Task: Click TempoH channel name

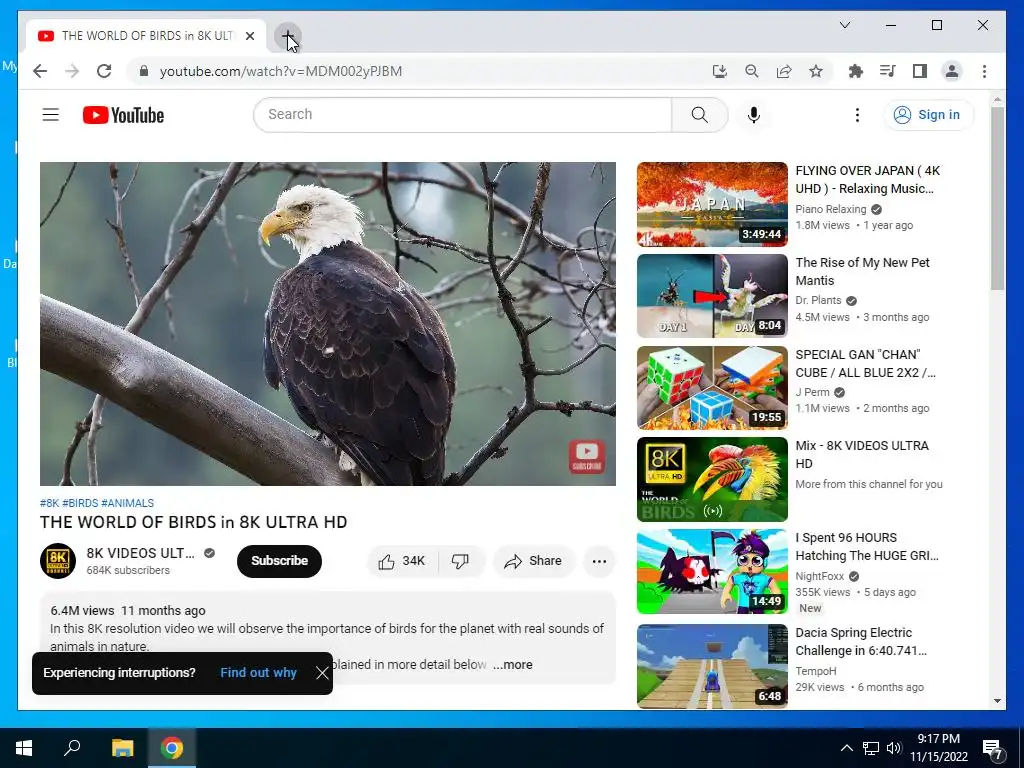Action: tap(816, 671)
